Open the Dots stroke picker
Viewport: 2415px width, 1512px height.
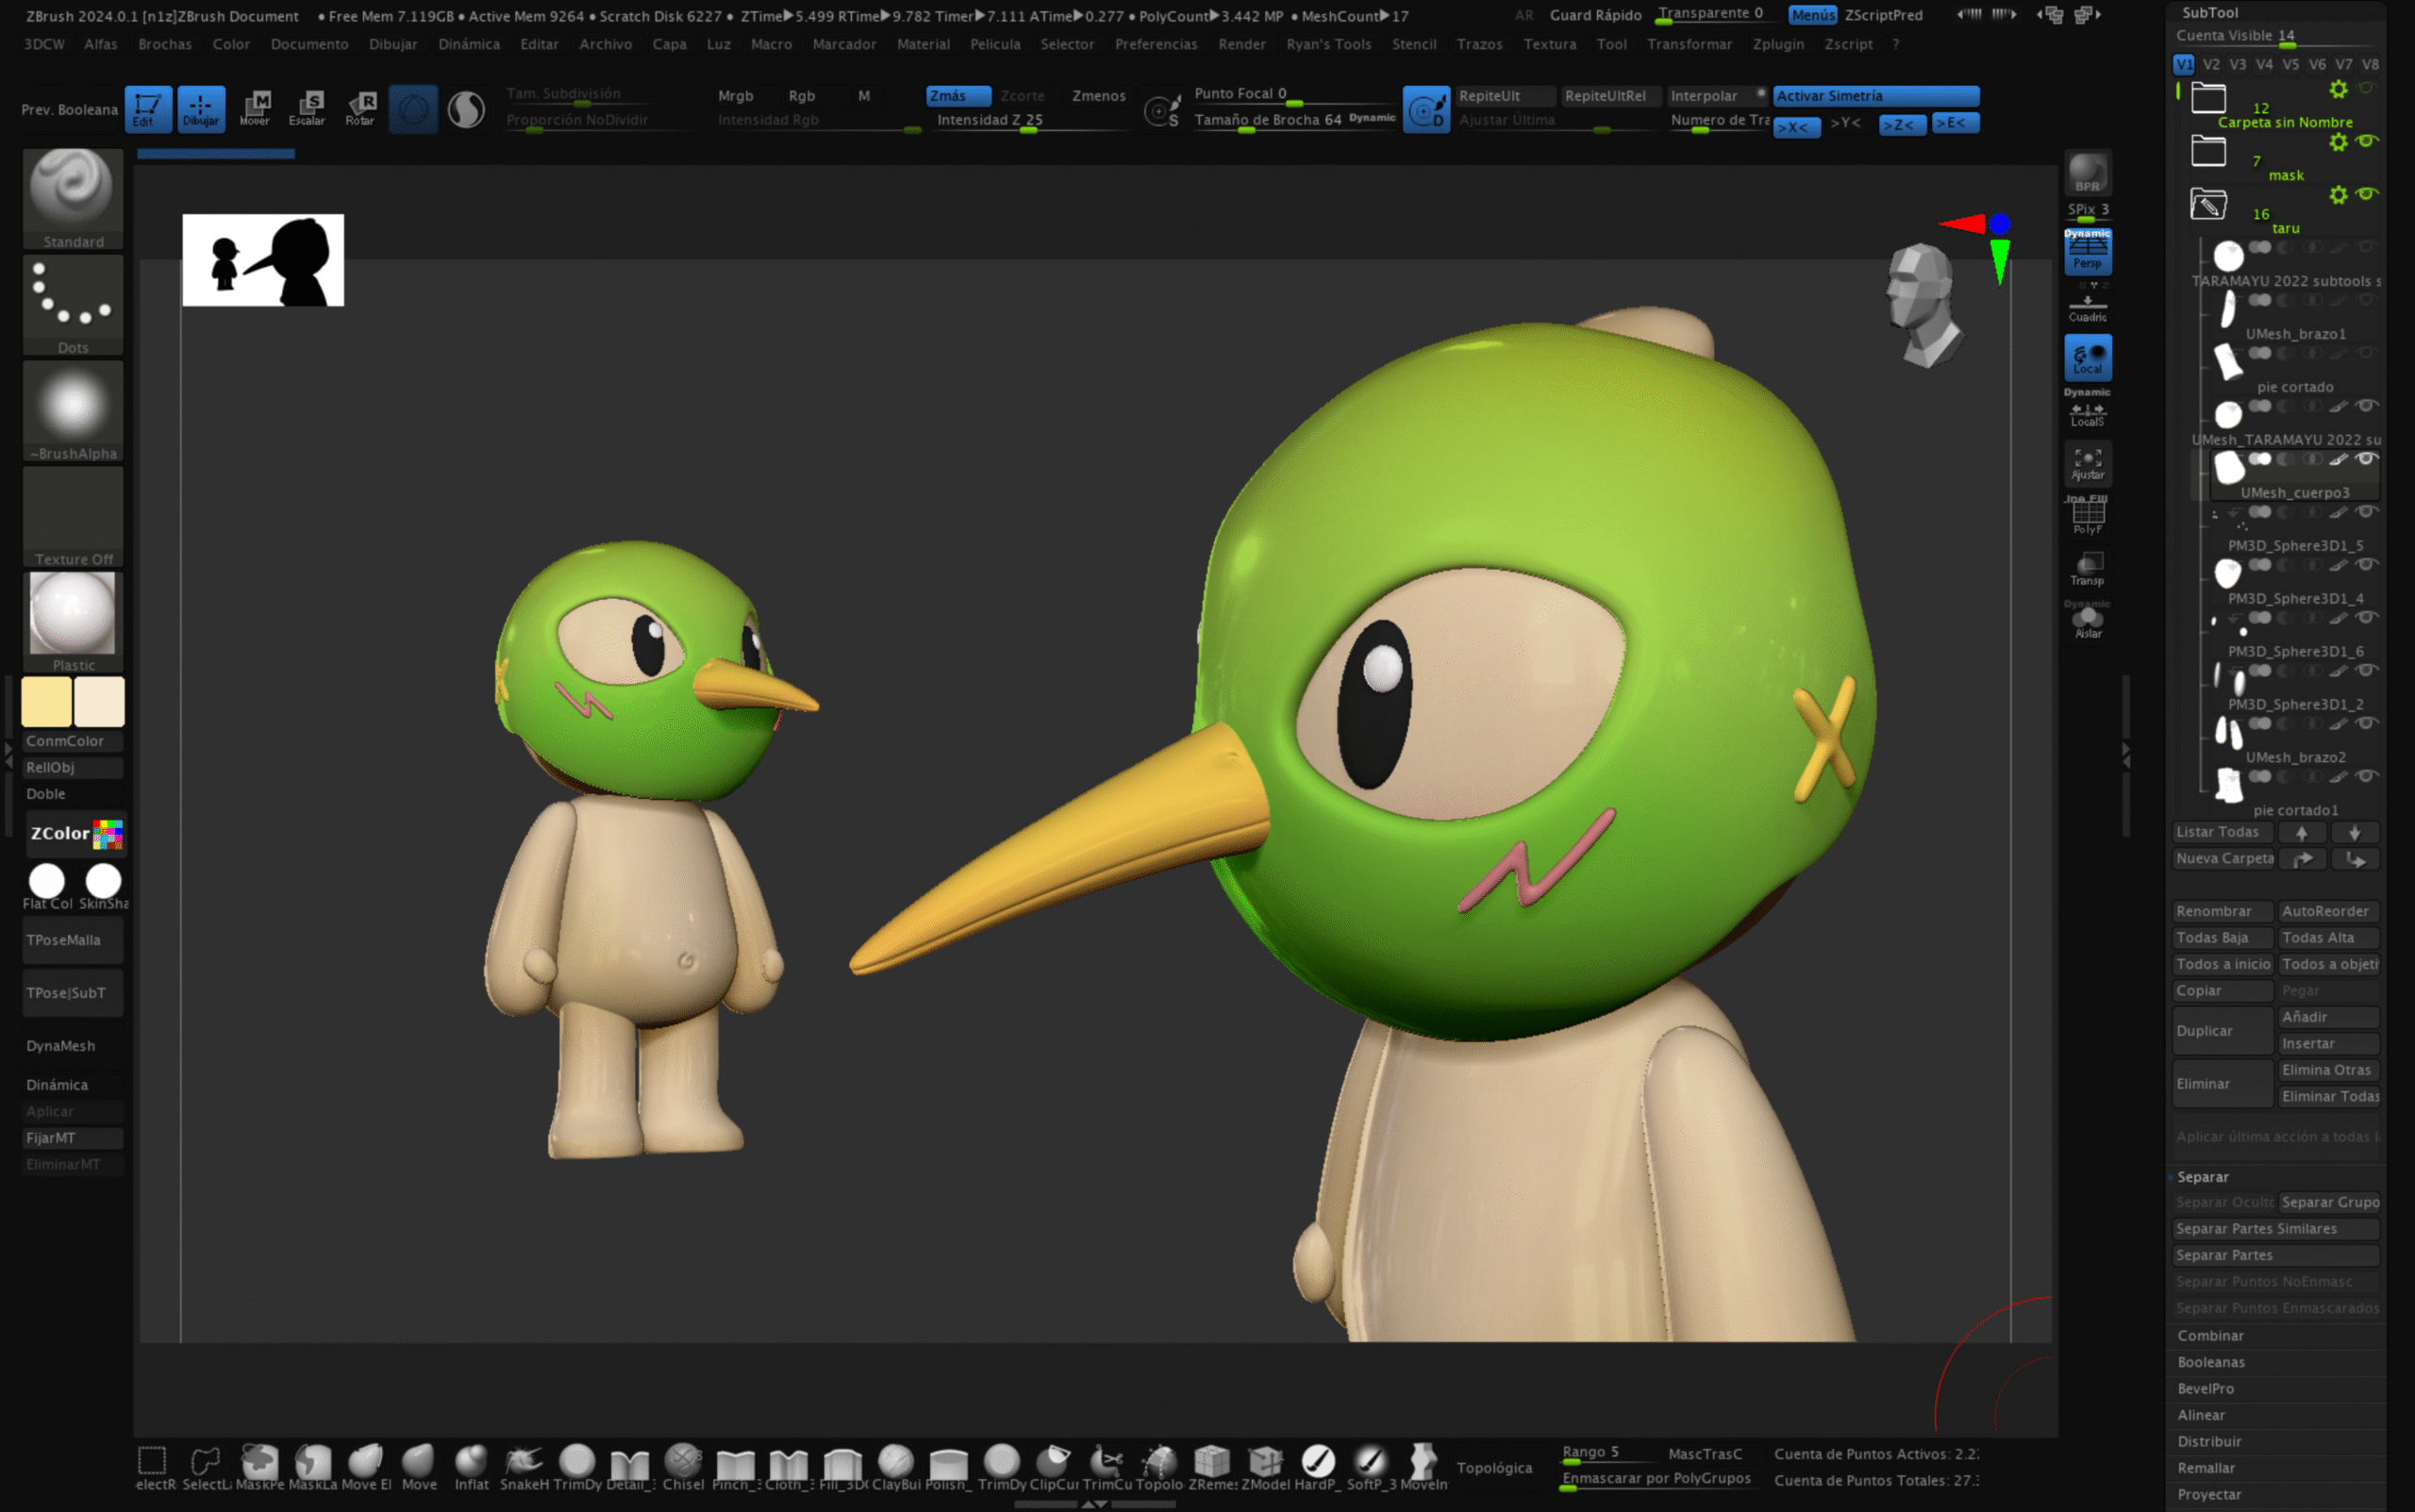[x=73, y=304]
